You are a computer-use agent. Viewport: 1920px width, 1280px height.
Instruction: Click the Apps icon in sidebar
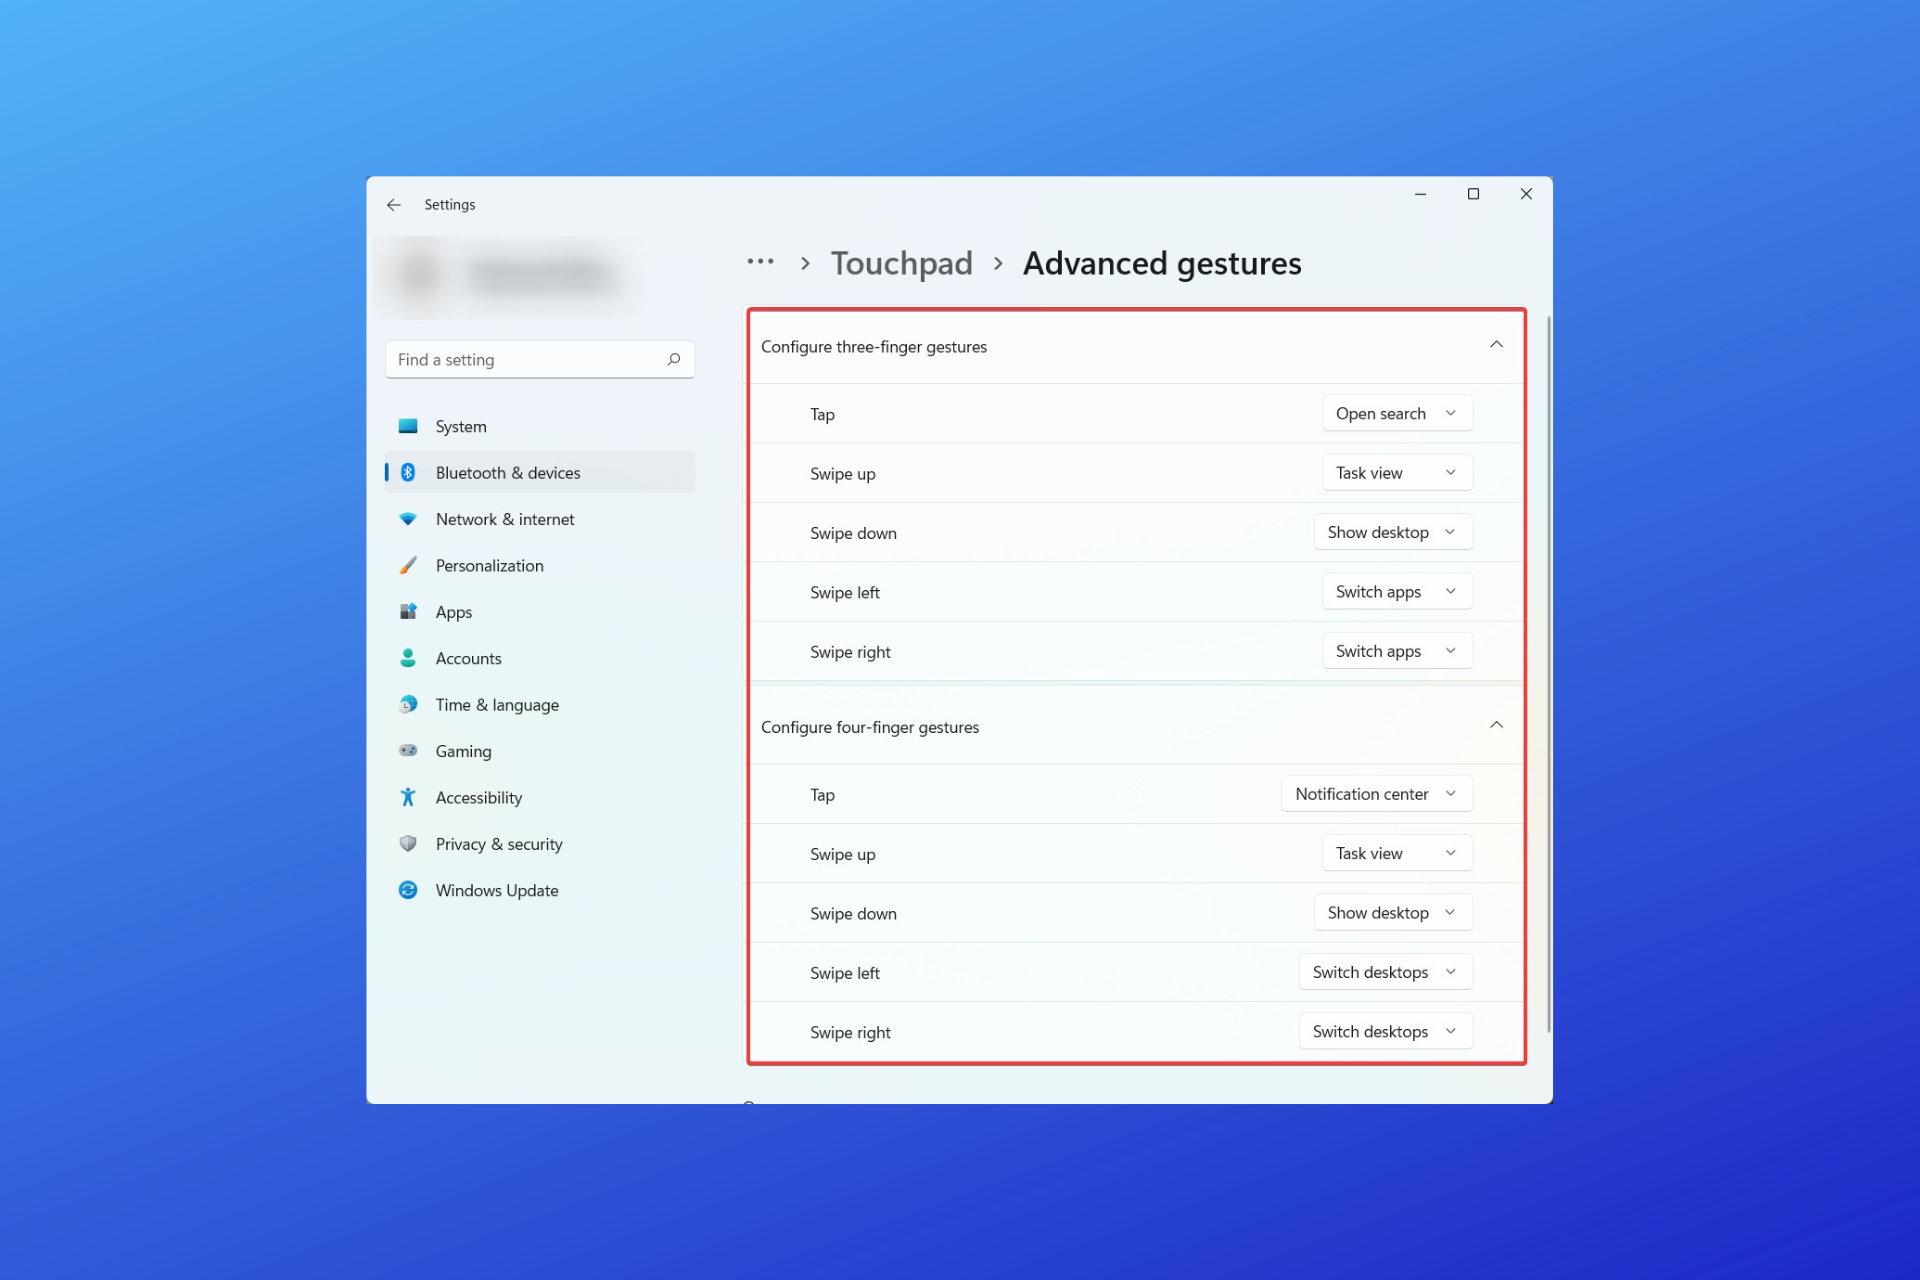point(408,612)
